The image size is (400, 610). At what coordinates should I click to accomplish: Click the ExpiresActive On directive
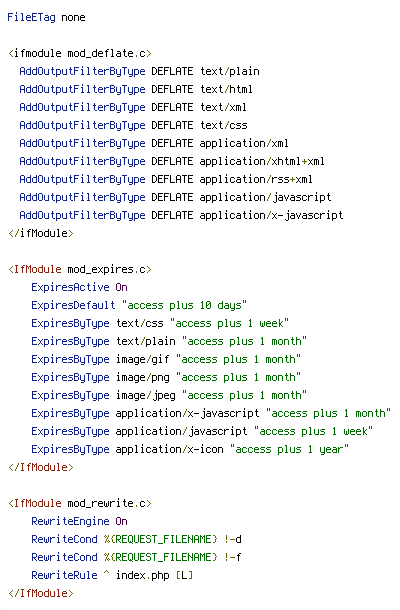pyautogui.click(x=79, y=287)
